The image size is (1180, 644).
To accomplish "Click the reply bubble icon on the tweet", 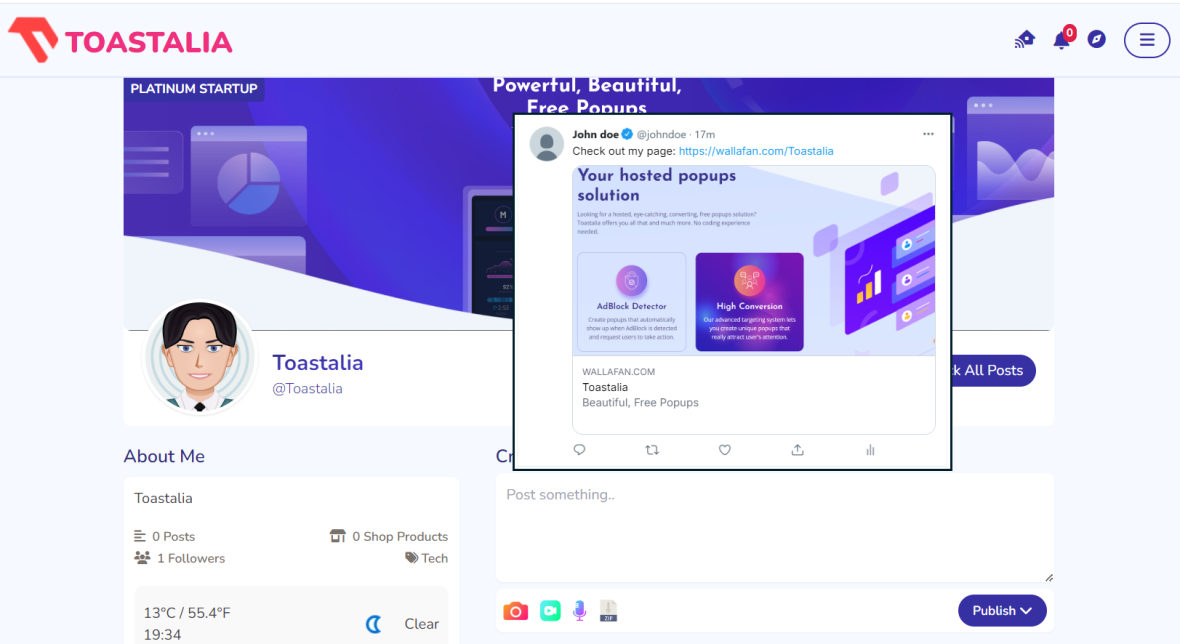I will 579,450.
